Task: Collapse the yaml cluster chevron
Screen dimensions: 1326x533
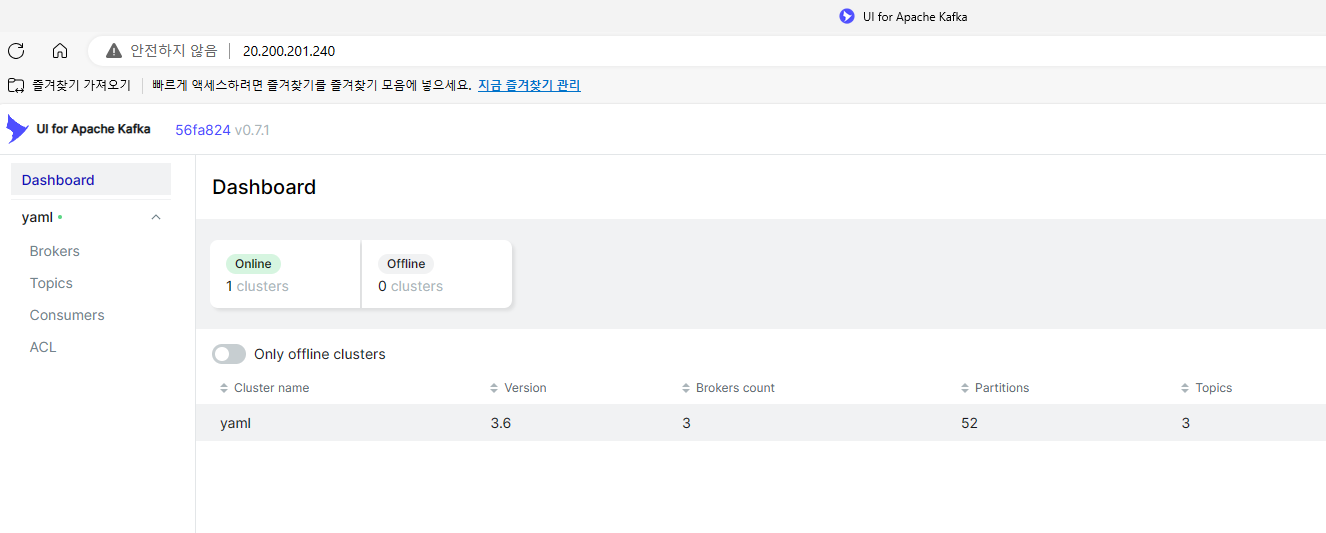Action: [x=156, y=217]
